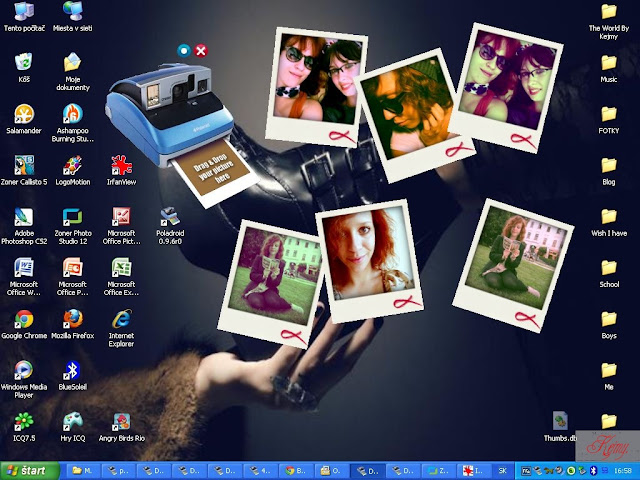Select the Adobe Photoshop CS2 icon

[24, 226]
